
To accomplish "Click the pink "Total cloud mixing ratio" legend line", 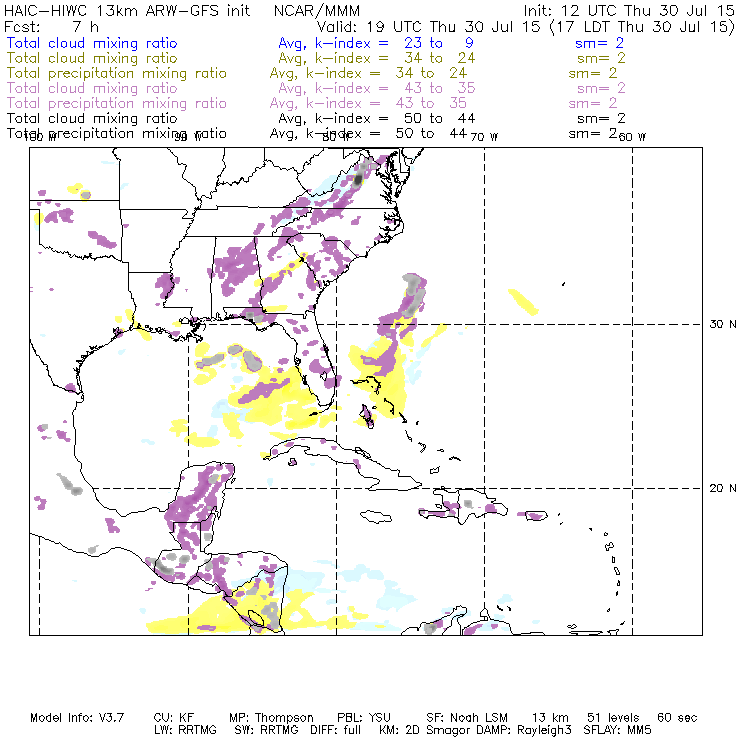I will 92,88.
